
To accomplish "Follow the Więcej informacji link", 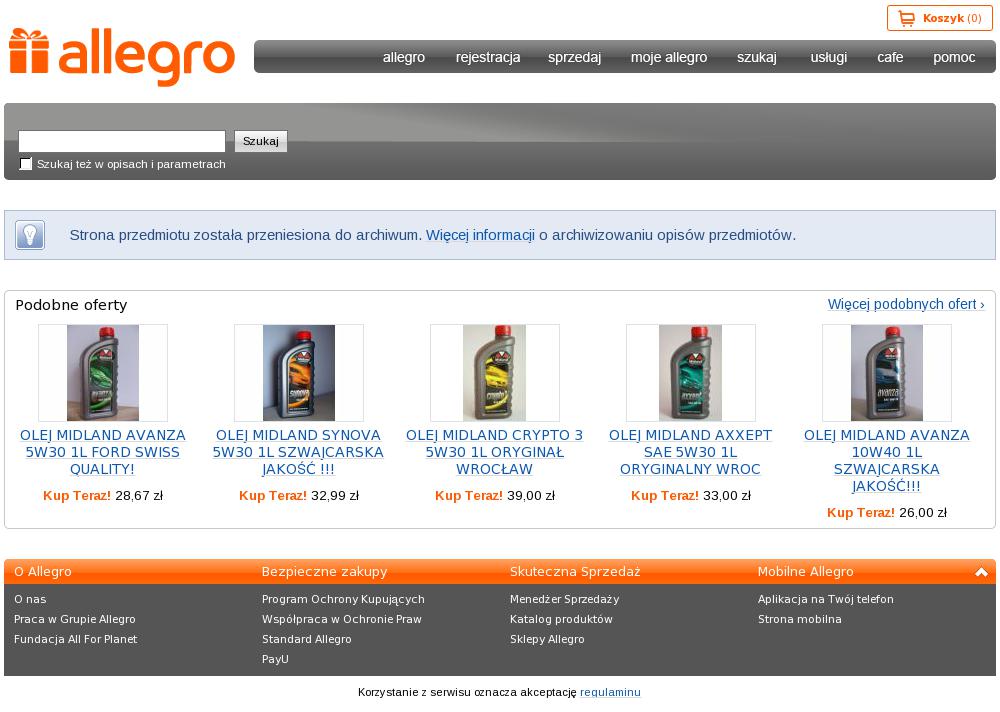I will click(x=480, y=235).
